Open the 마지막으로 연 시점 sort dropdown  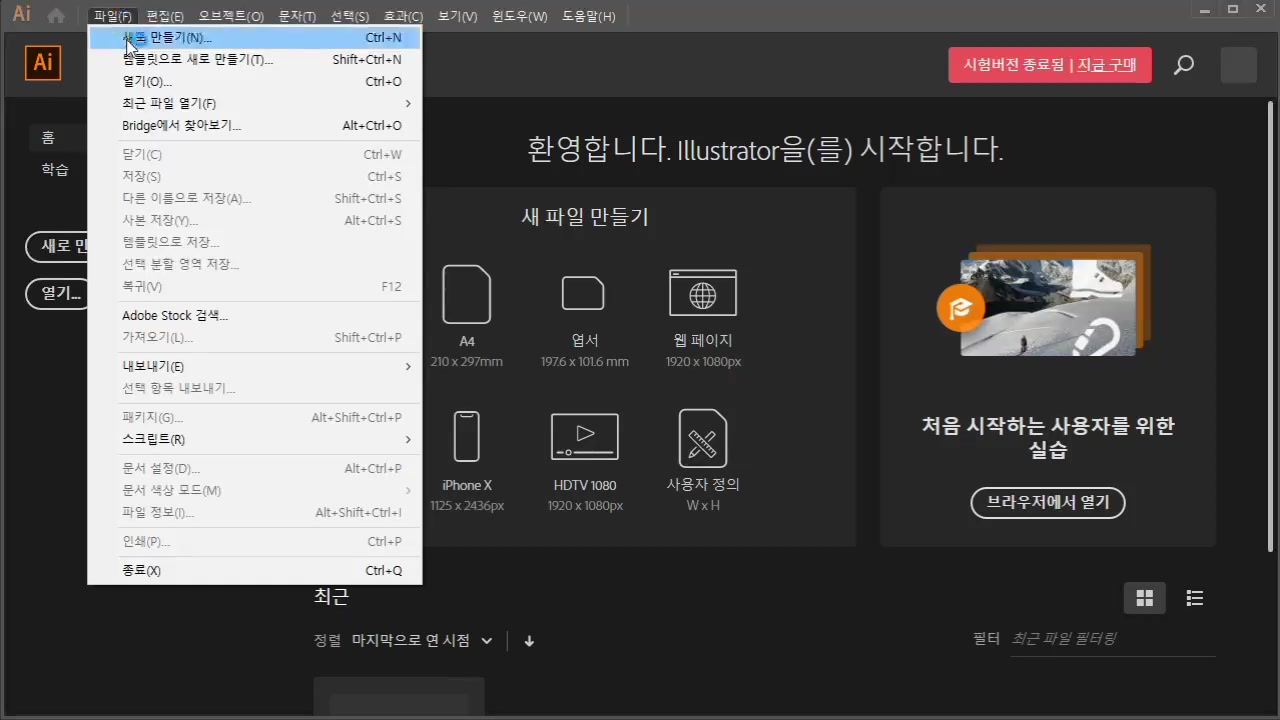[419, 640]
